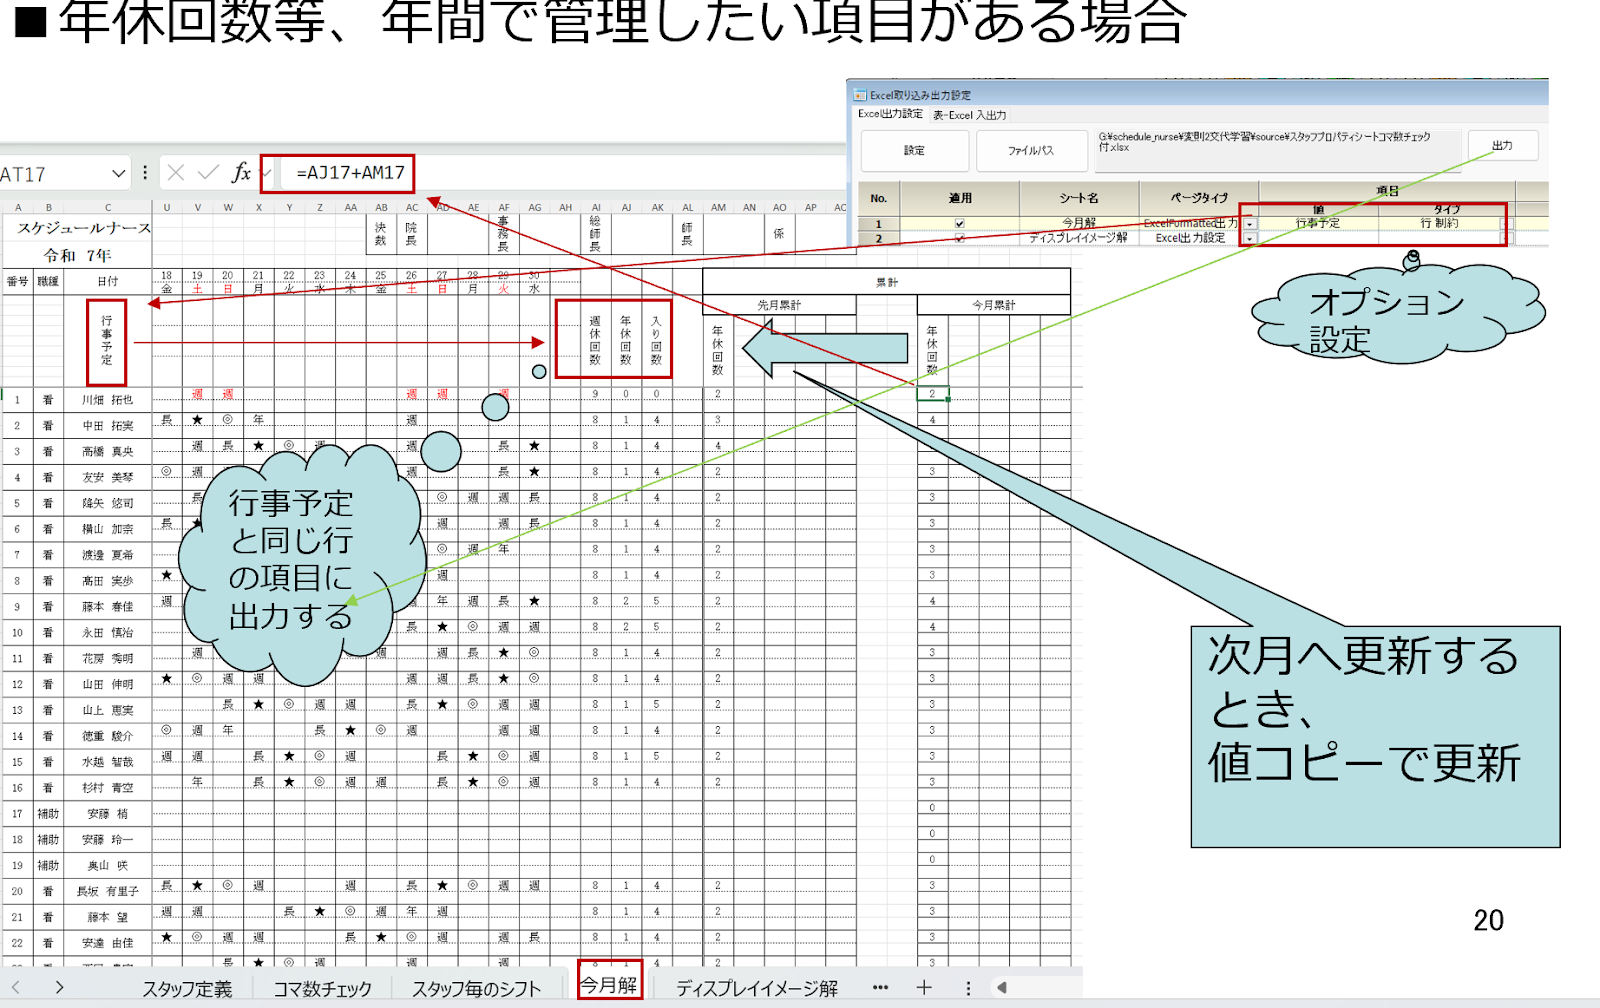Click the 令和 7年 cell
The height and width of the screenshot is (1008, 1600).
[x=77, y=255]
